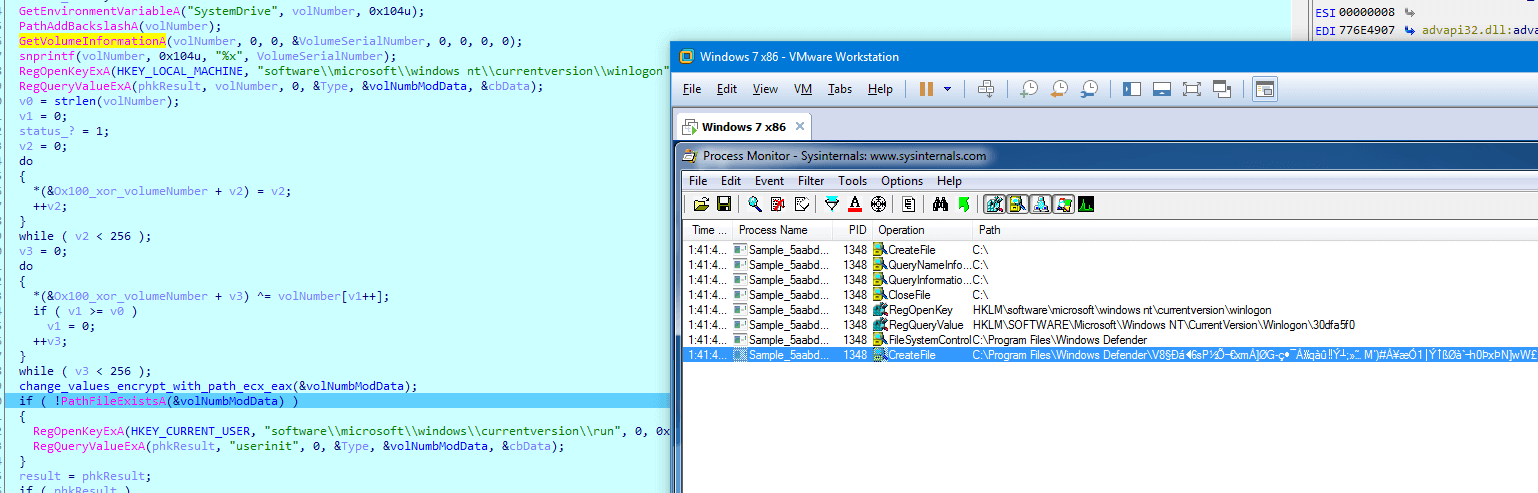This screenshot has width=1538, height=493.
Task: Open Process Monitor Tools menu
Action: pyautogui.click(x=853, y=181)
